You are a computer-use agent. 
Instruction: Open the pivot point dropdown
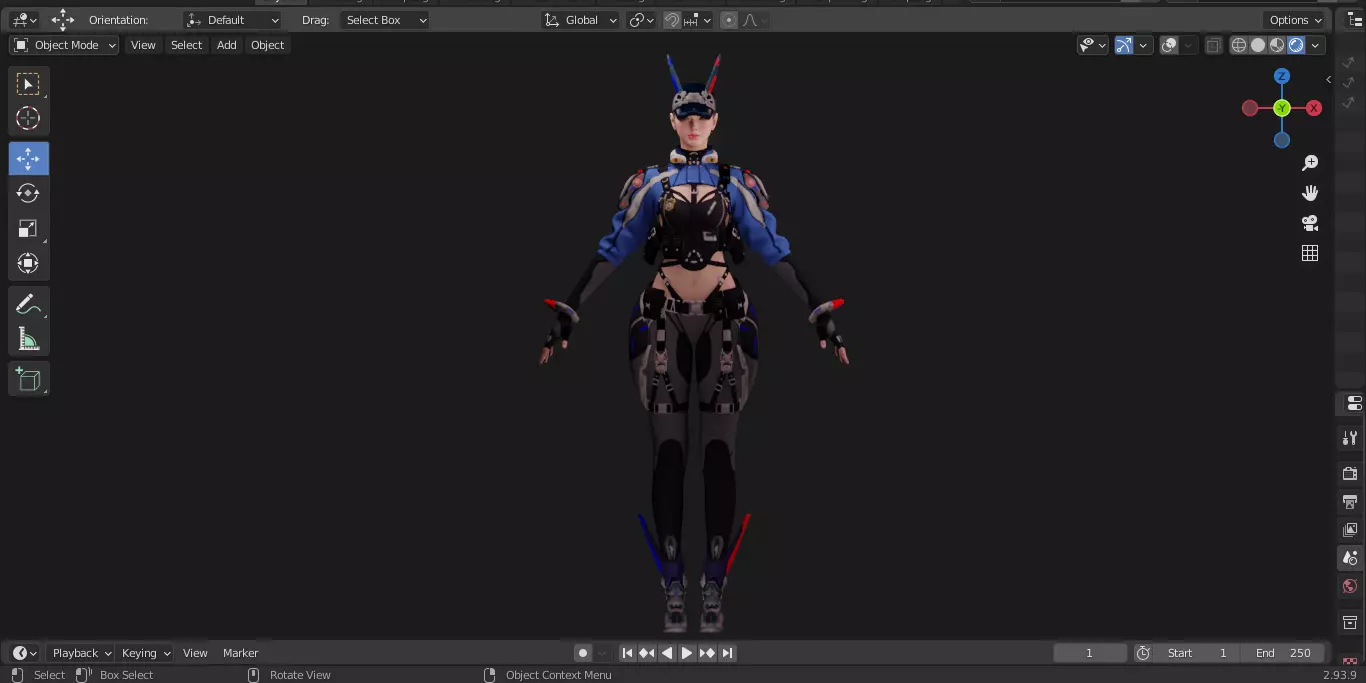tap(641, 20)
